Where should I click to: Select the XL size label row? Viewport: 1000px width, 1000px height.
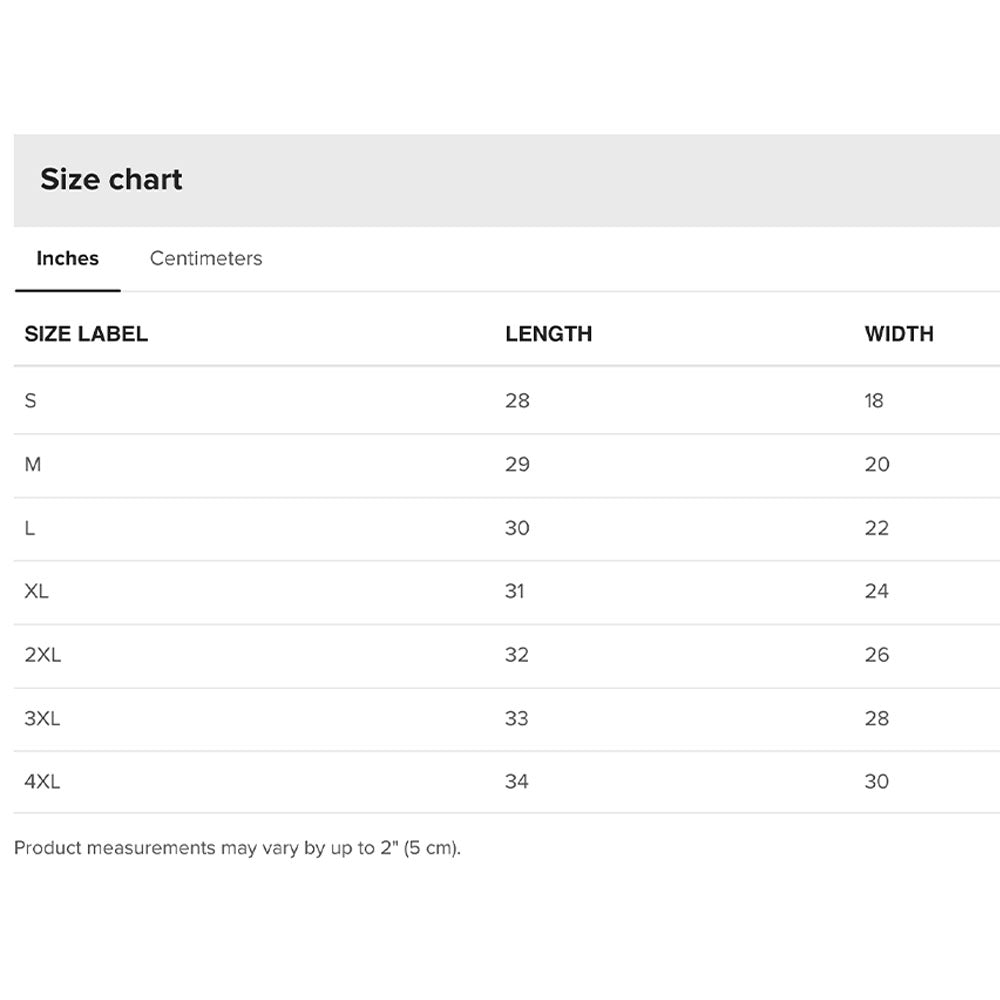tap(36, 591)
